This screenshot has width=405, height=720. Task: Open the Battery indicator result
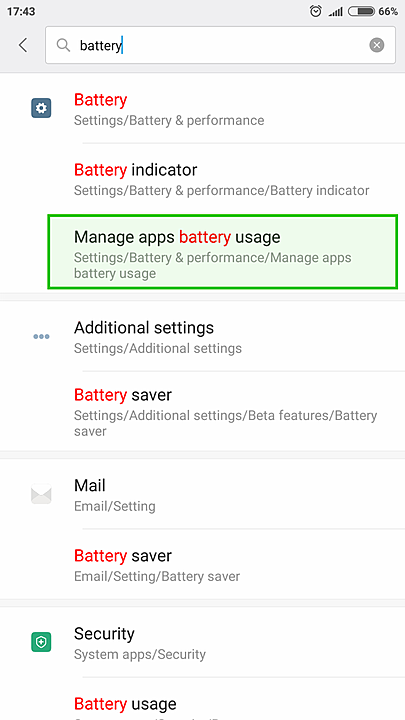tap(202, 179)
